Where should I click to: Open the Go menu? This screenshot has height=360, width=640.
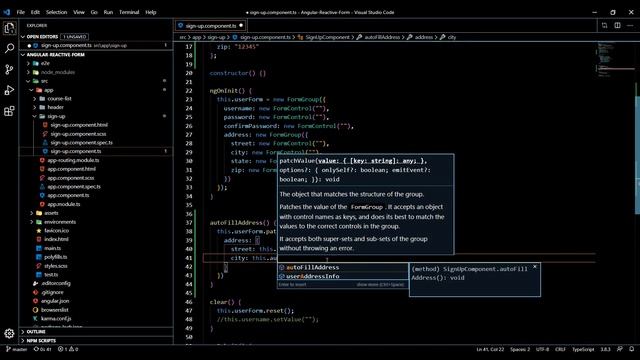tap(94, 12)
